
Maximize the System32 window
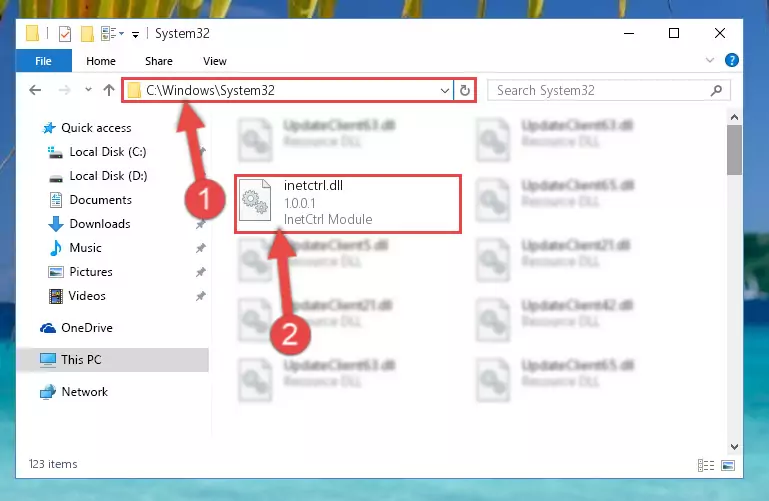(x=674, y=33)
